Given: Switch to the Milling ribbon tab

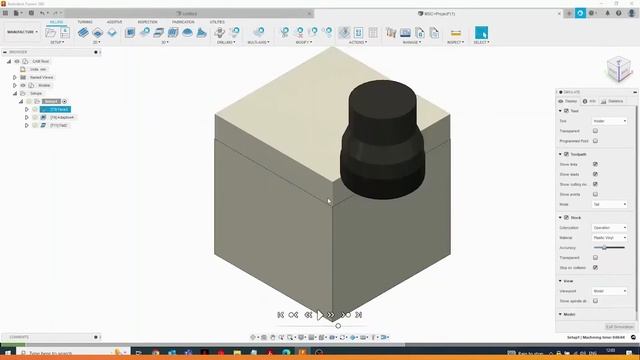Looking at the screenshot, I should 56,22.
